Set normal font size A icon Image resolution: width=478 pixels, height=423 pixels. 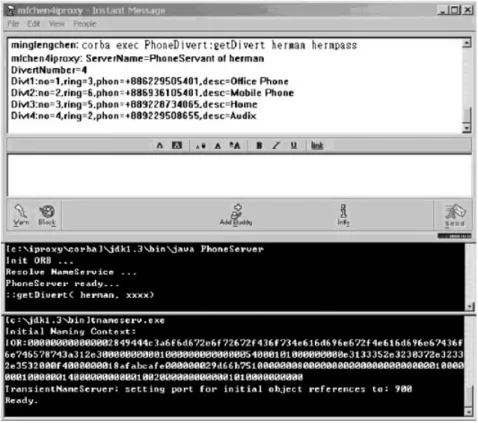click(218, 146)
